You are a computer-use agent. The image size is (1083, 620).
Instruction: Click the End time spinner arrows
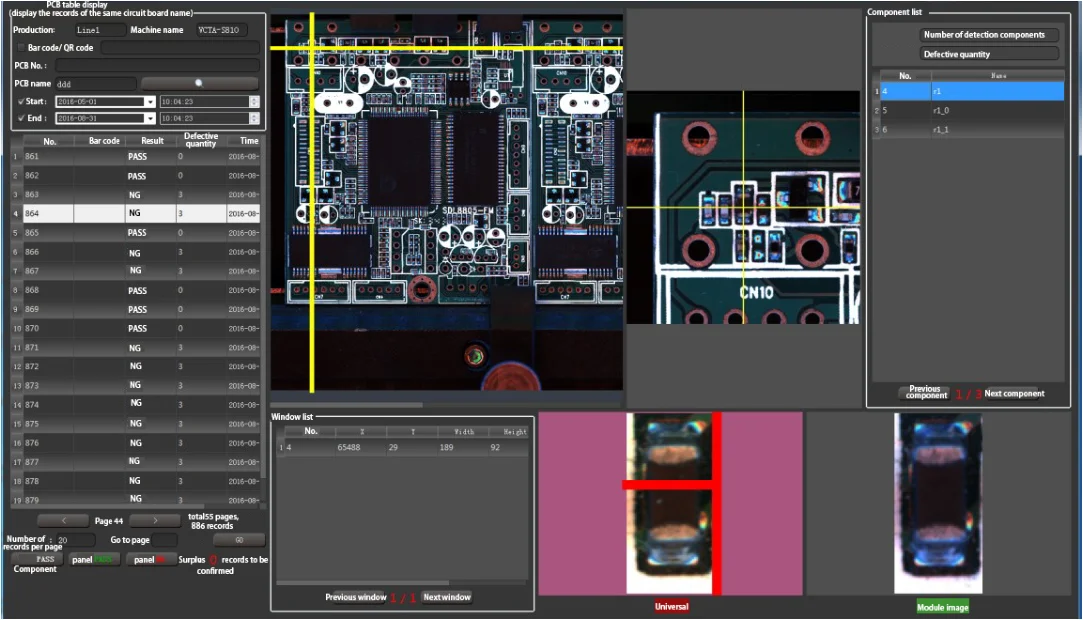coord(254,118)
